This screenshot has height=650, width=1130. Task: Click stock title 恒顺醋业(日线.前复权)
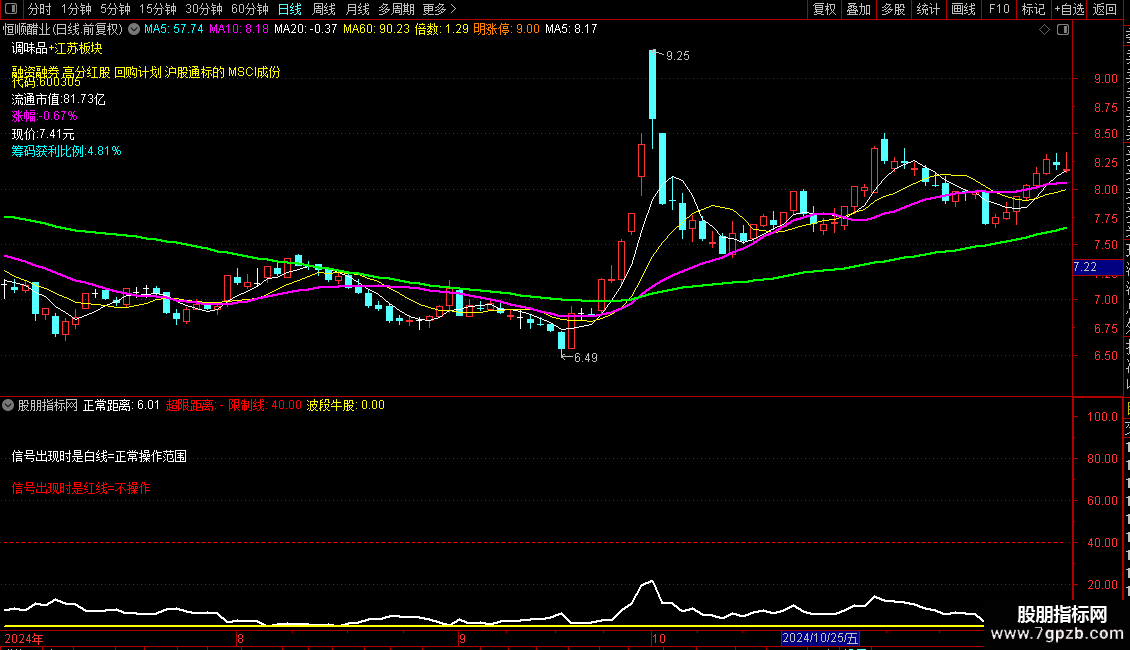[63, 30]
